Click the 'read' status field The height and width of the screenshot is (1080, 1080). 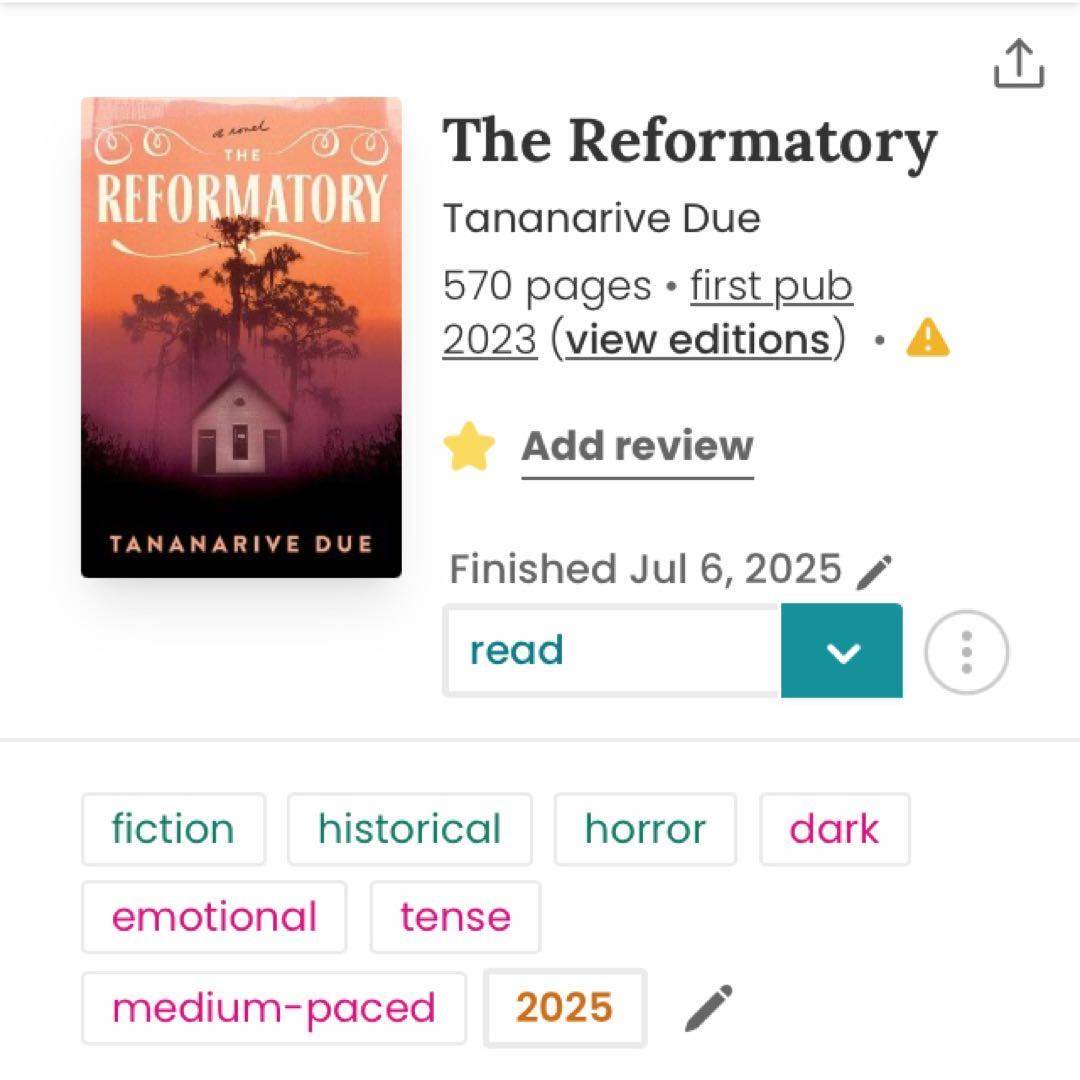pyautogui.click(x=612, y=652)
